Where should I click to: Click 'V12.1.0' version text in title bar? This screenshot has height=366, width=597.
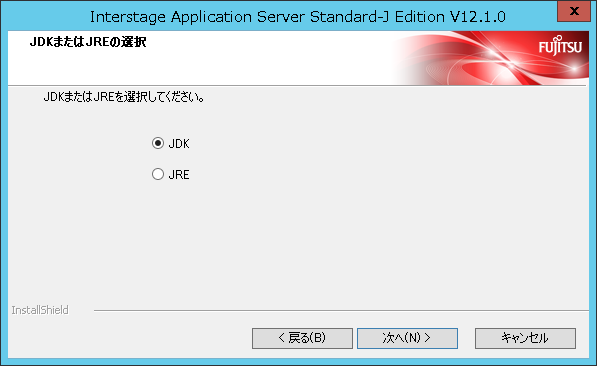point(477,17)
